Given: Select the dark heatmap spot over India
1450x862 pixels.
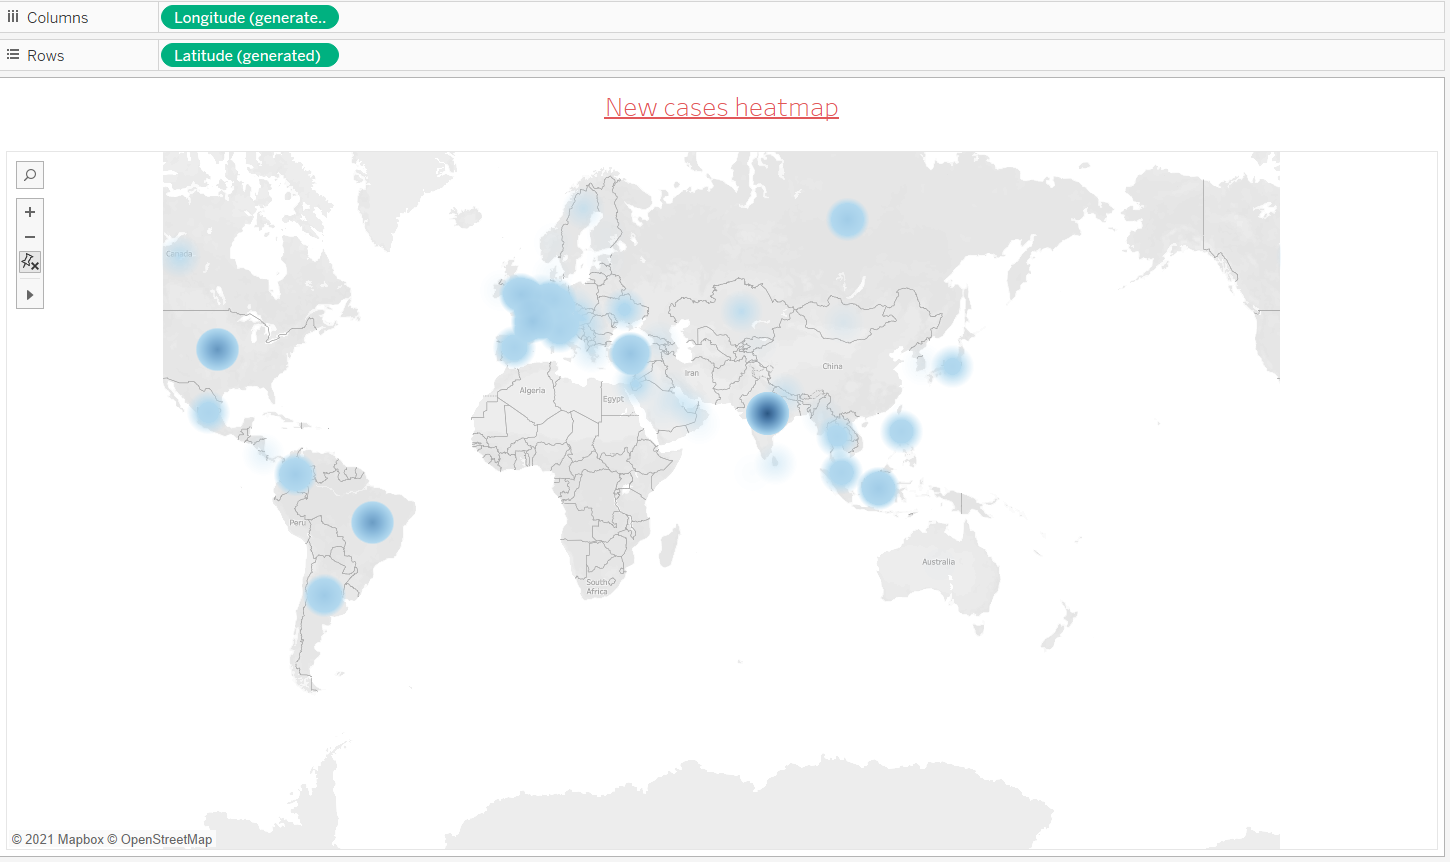Looking at the screenshot, I should [x=767, y=413].
